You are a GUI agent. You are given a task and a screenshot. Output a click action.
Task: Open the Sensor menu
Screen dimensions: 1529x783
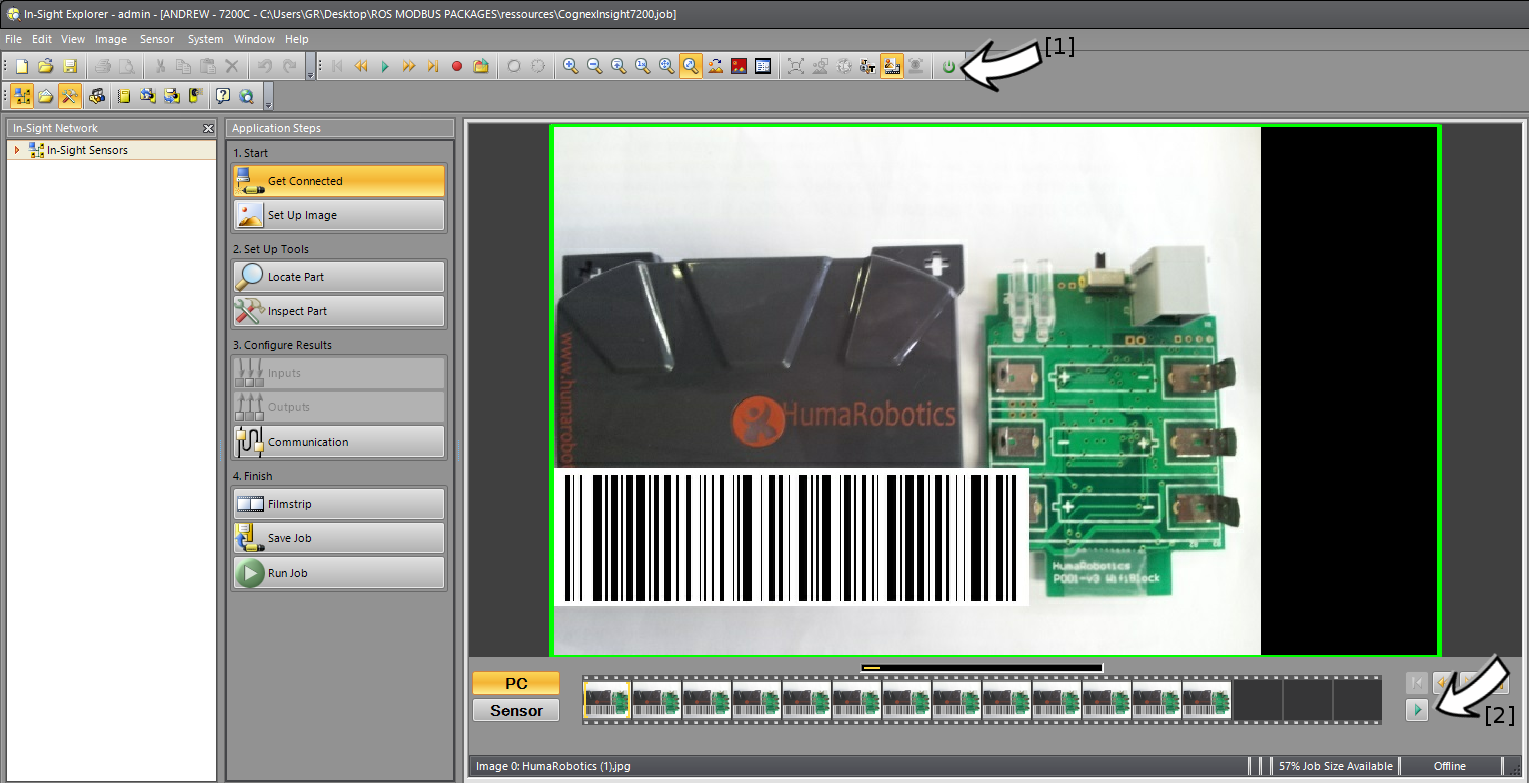[x=157, y=39]
